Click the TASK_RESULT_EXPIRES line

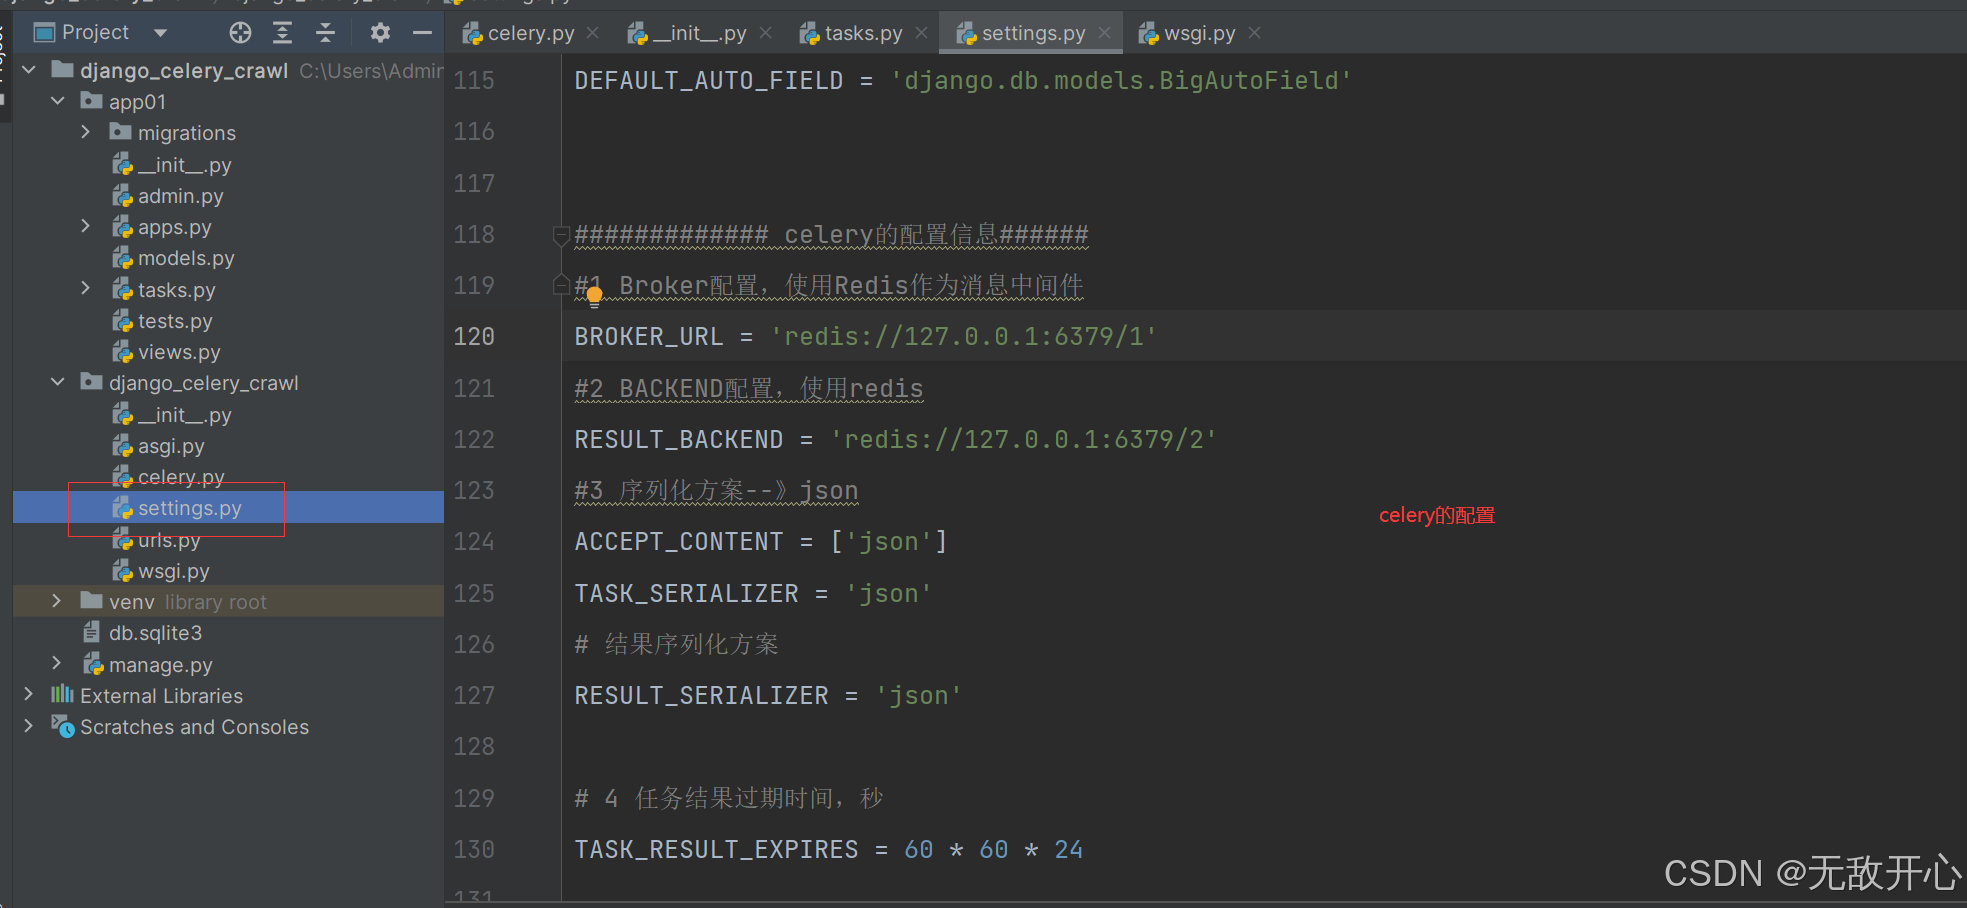pyautogui.click(x=829, y=850)
